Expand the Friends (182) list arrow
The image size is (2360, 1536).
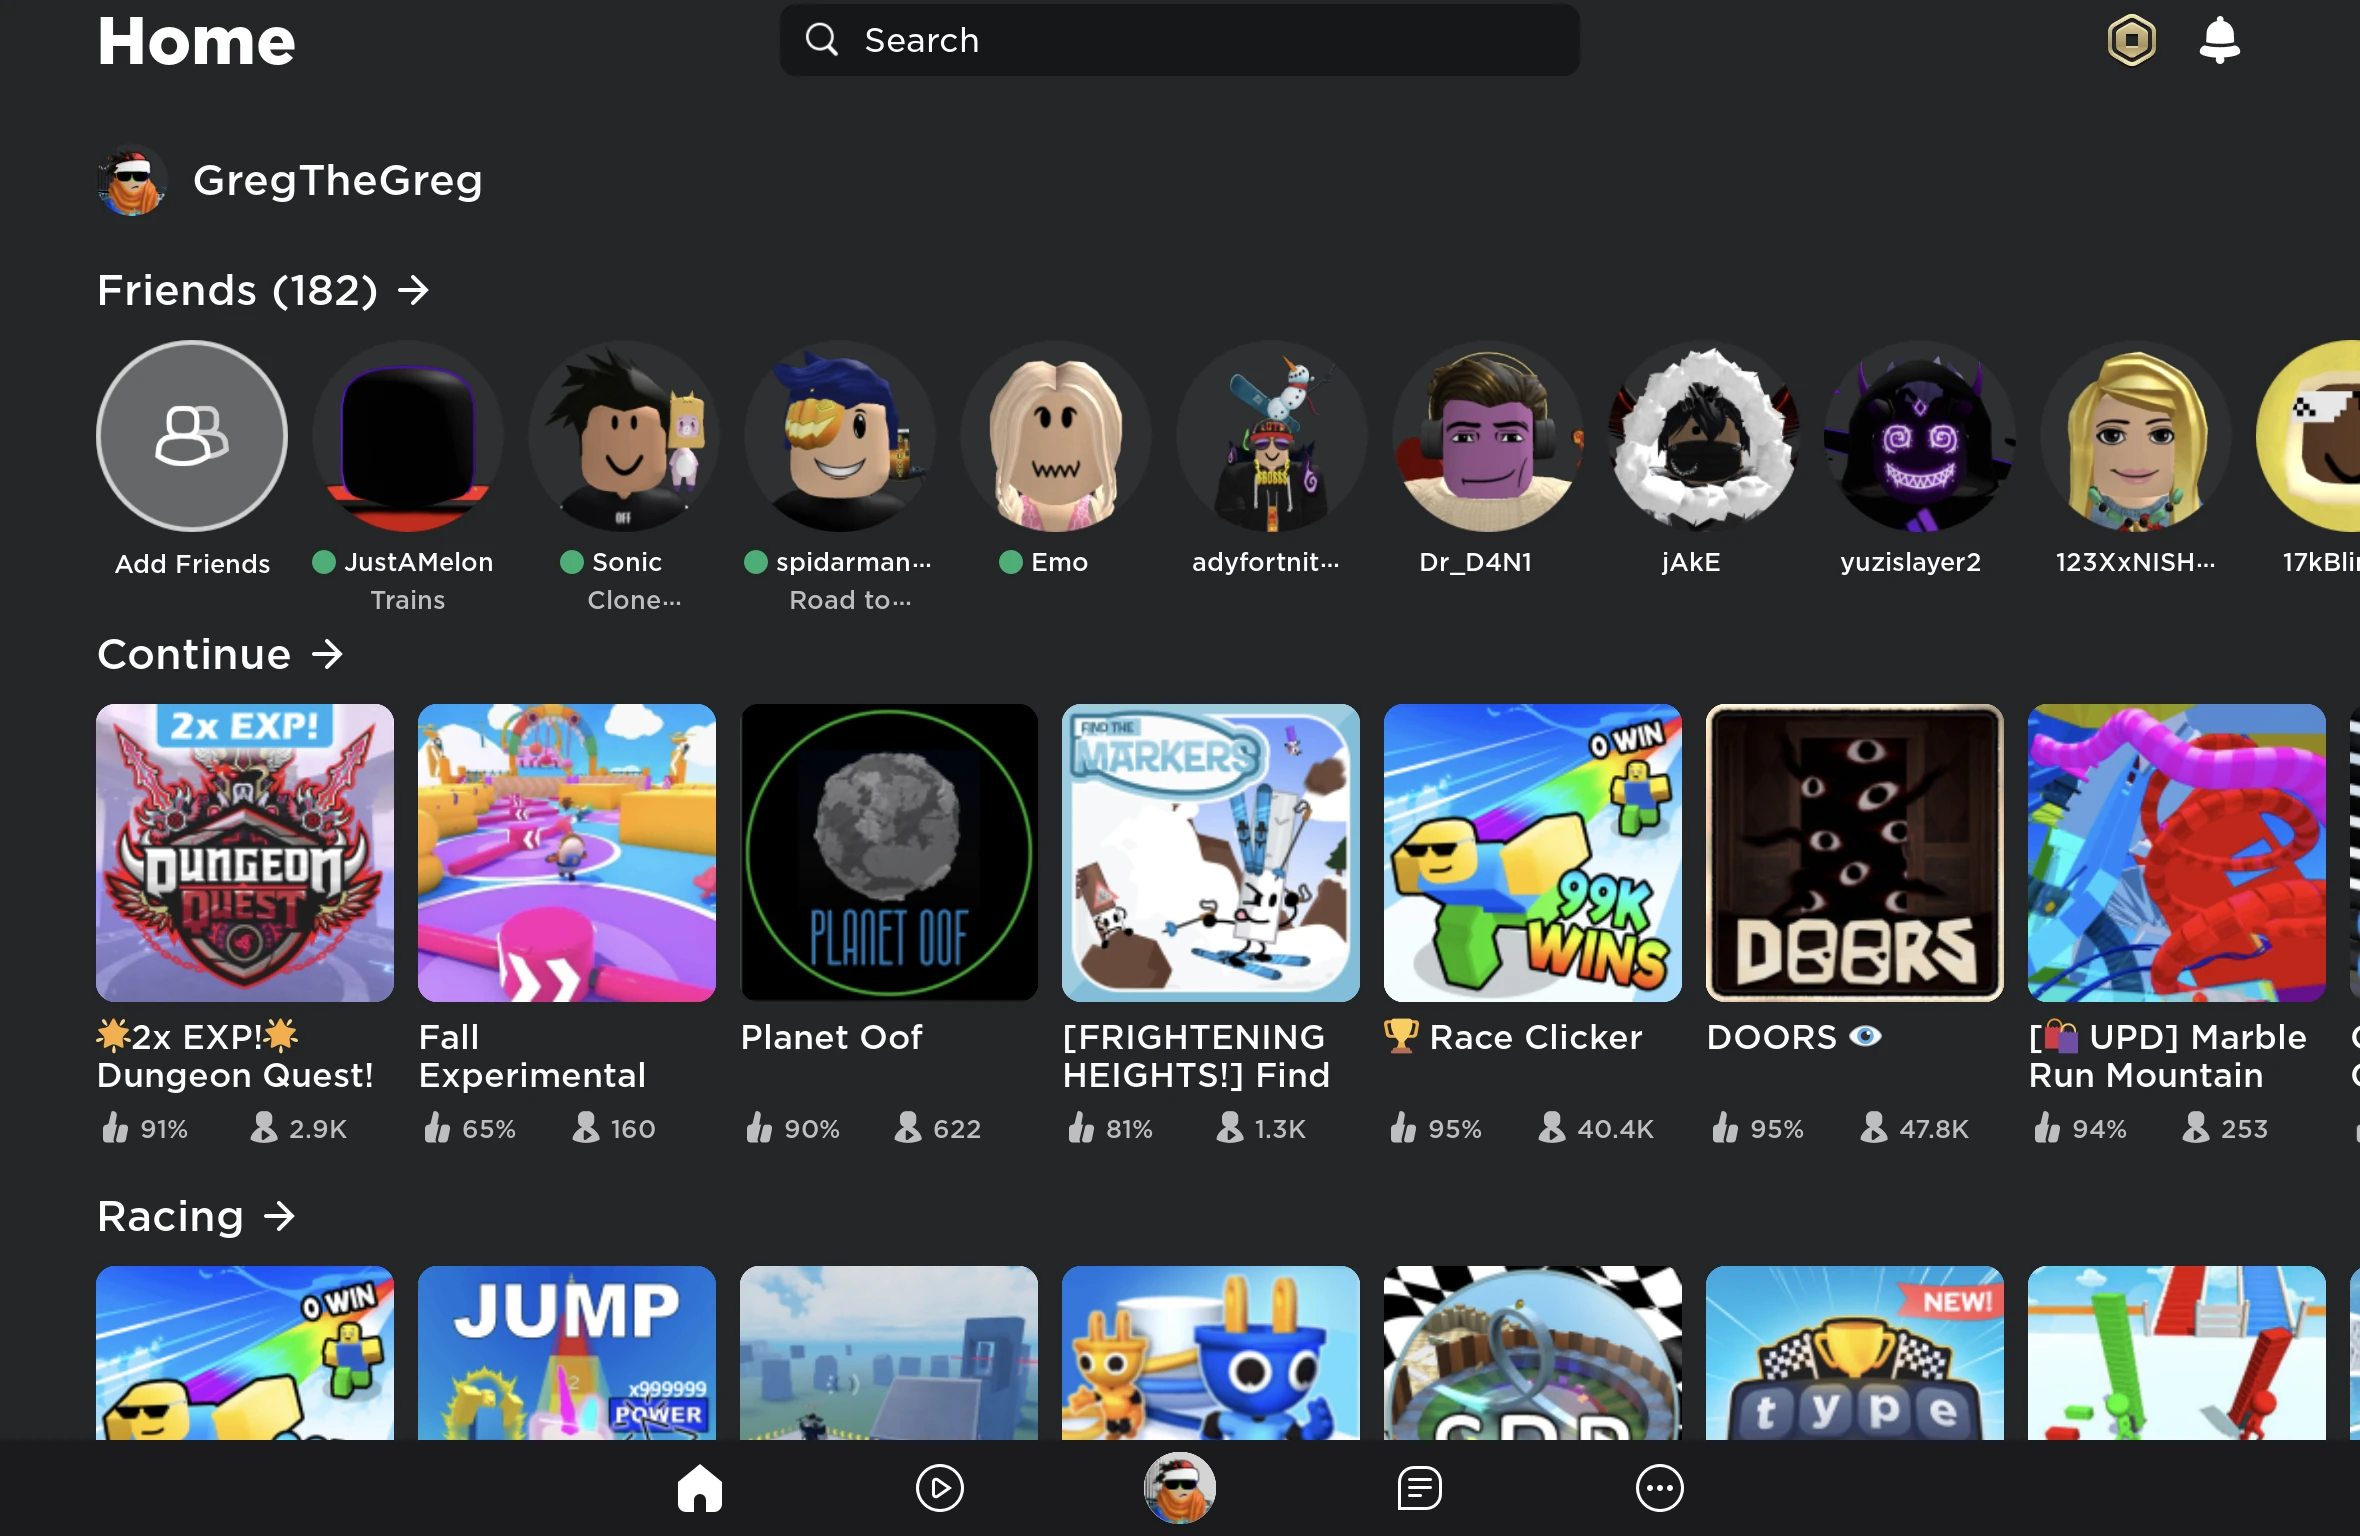[414, 291]
